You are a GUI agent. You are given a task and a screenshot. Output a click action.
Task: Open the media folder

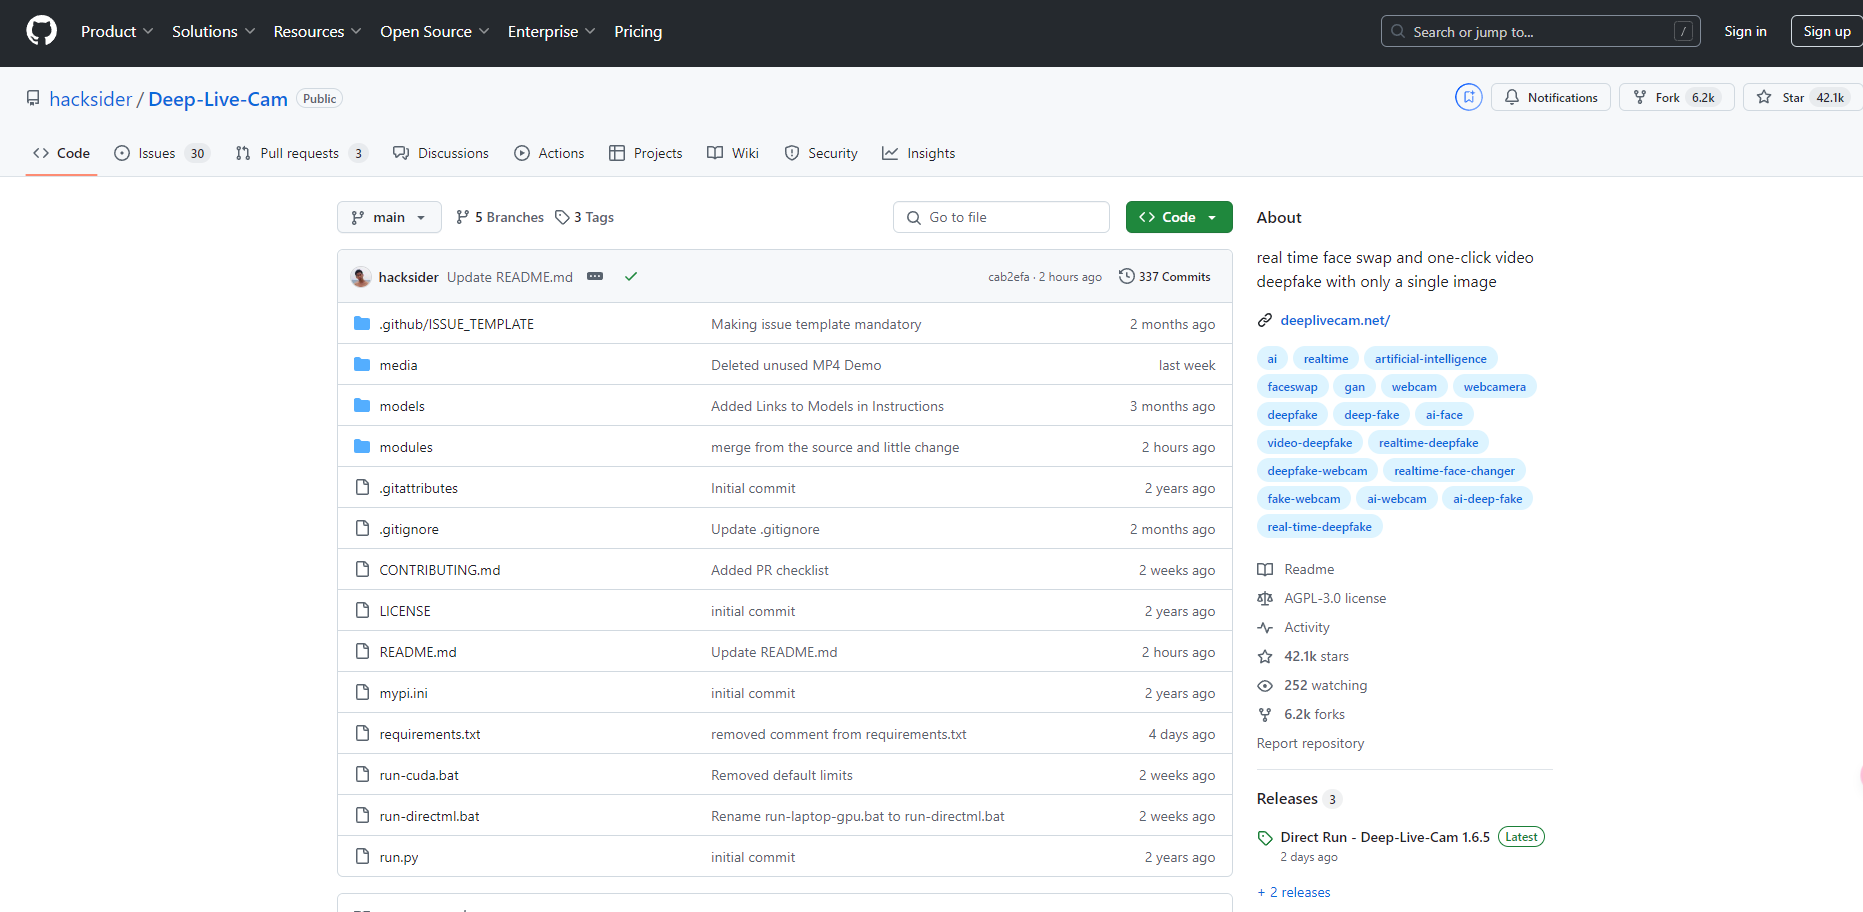point(398,365)
